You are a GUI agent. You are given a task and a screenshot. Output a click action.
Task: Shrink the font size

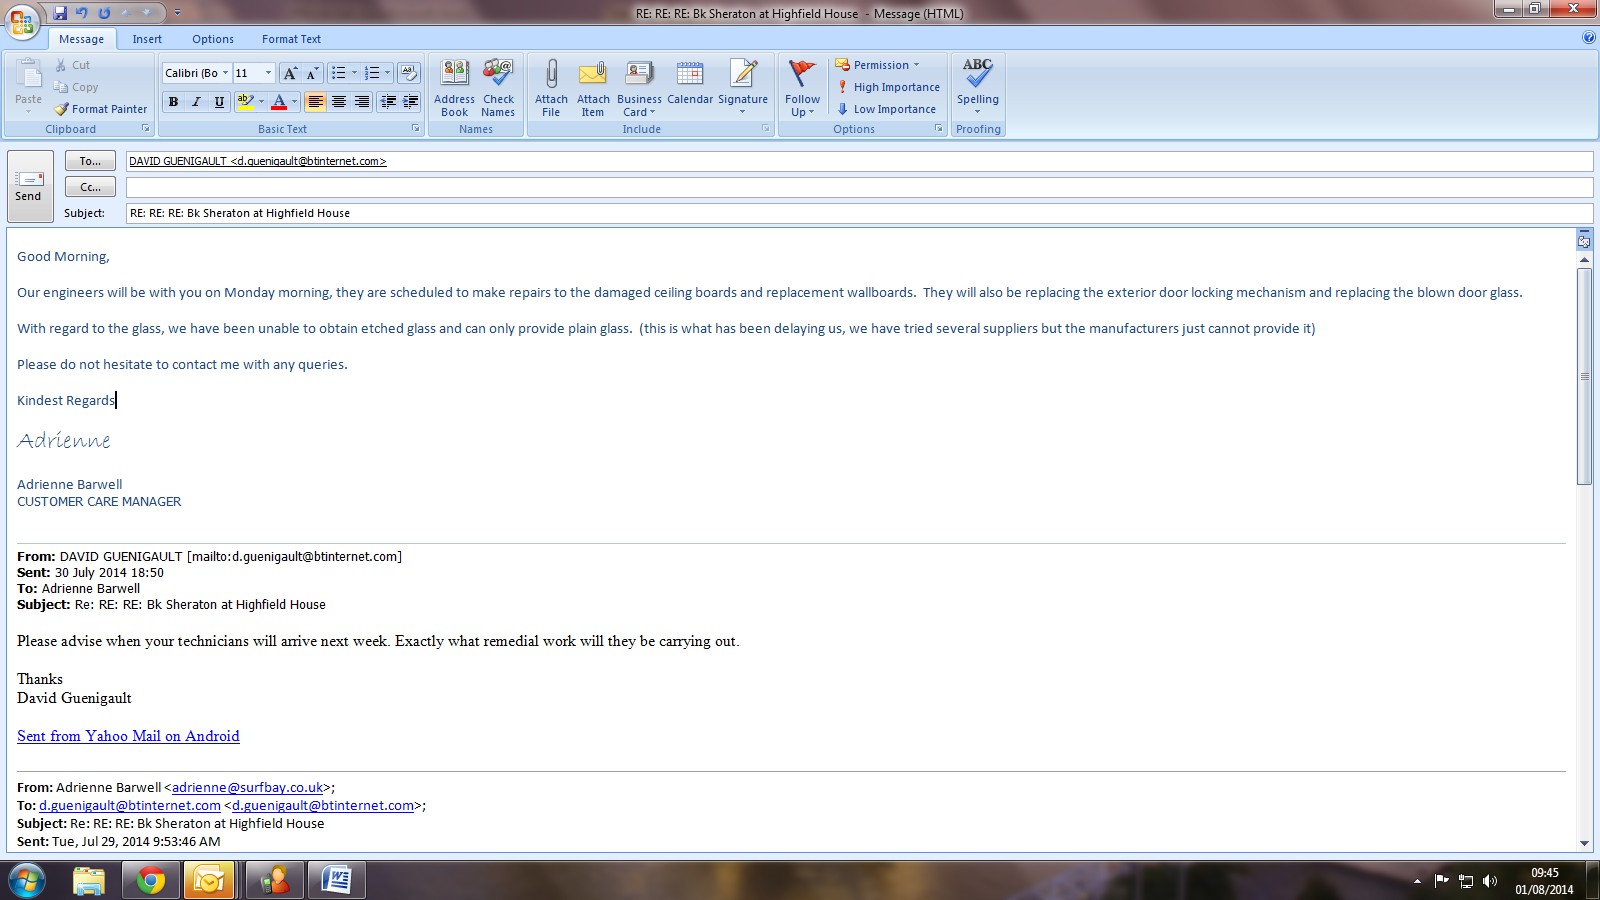(x=312, y=73)
